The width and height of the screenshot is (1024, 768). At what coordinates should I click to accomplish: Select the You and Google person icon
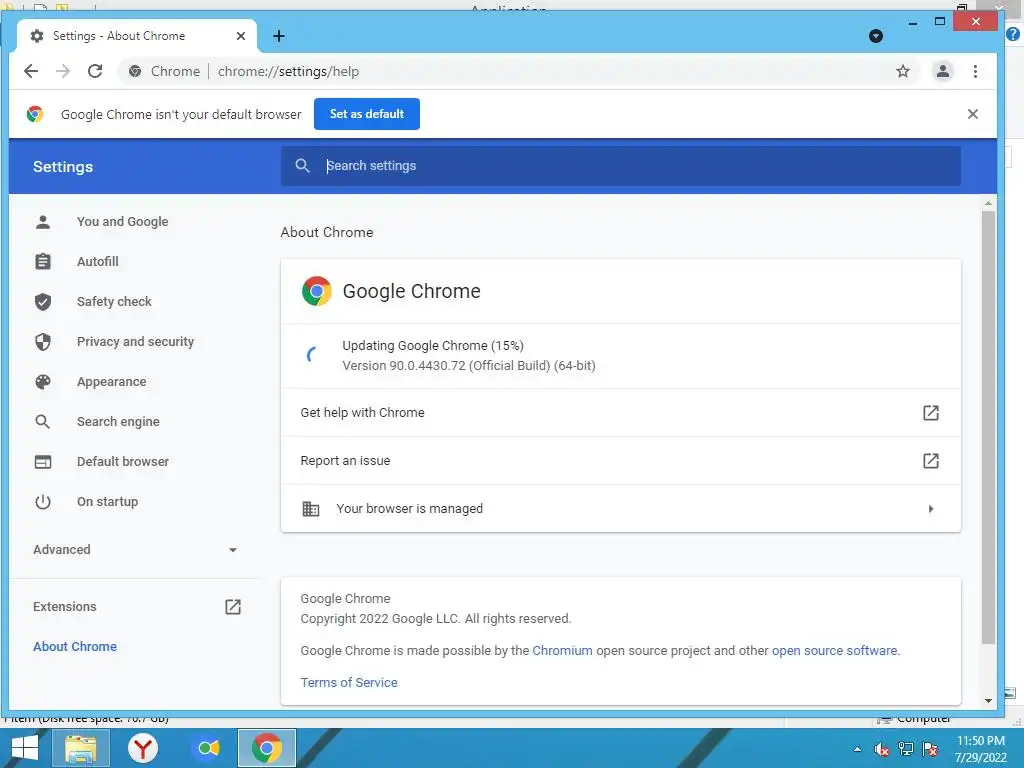tap(42, 222)
